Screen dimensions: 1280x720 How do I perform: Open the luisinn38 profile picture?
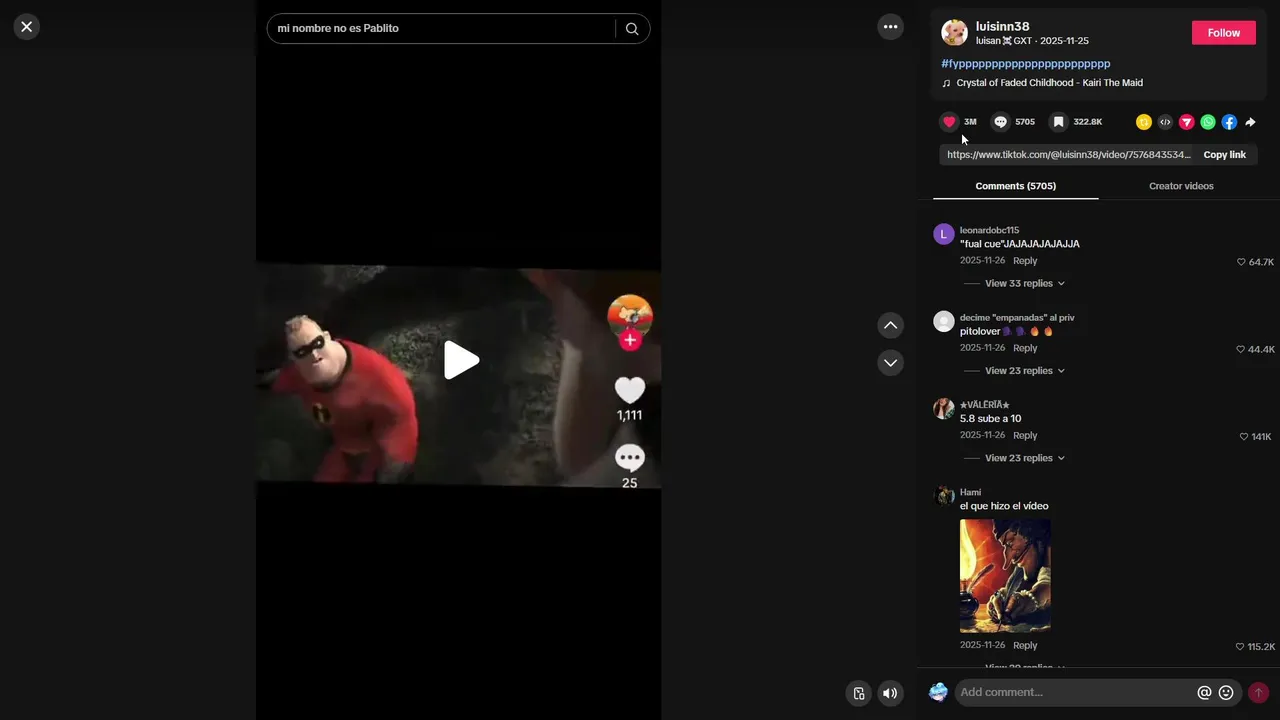tap(954, 33)
